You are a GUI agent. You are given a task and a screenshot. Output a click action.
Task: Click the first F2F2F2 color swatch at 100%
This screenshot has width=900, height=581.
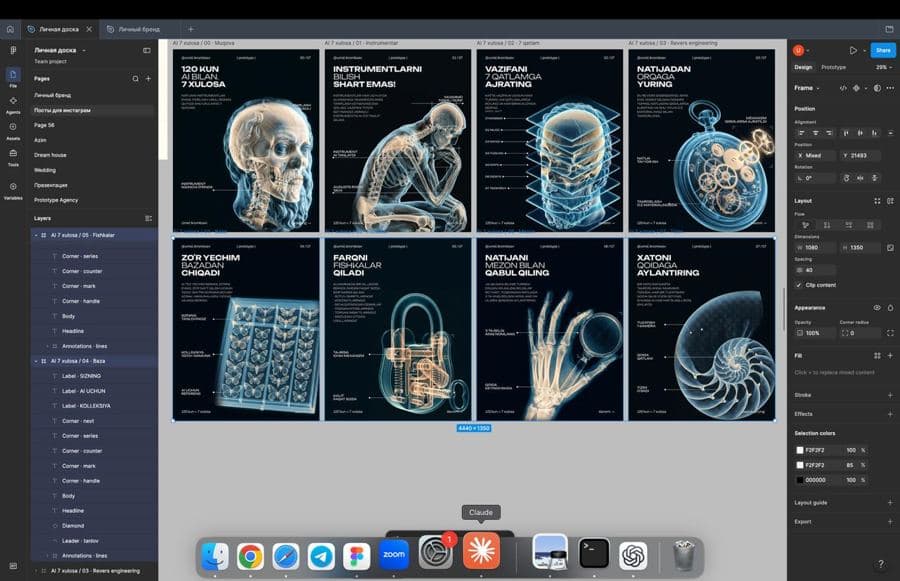pyautogui.click(x=800, y=450)
